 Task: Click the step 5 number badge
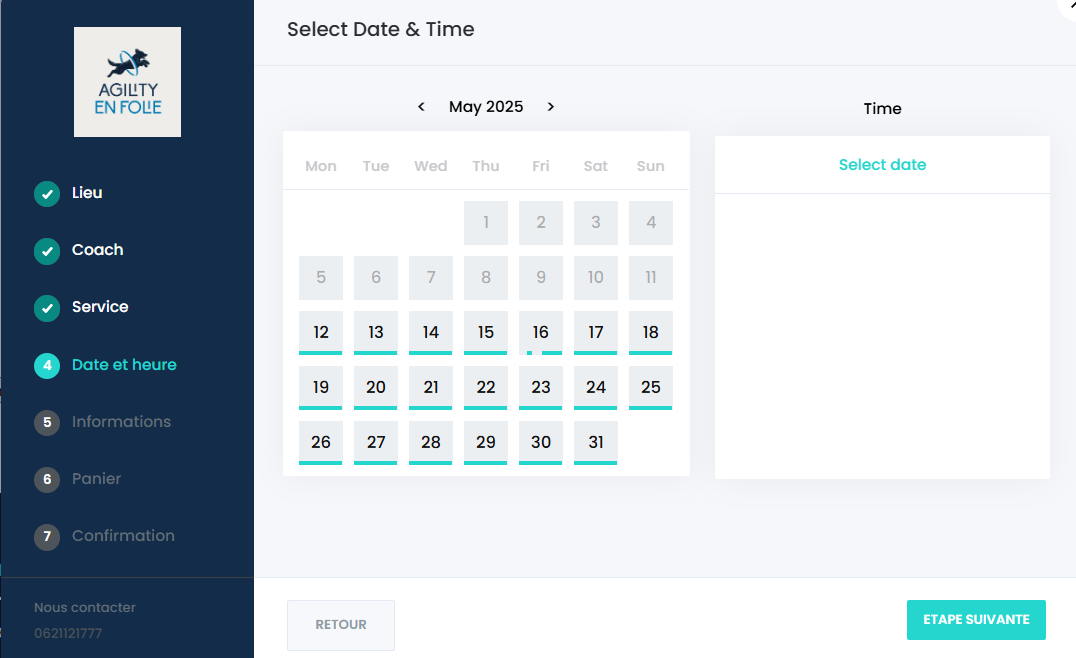point(47,422)
